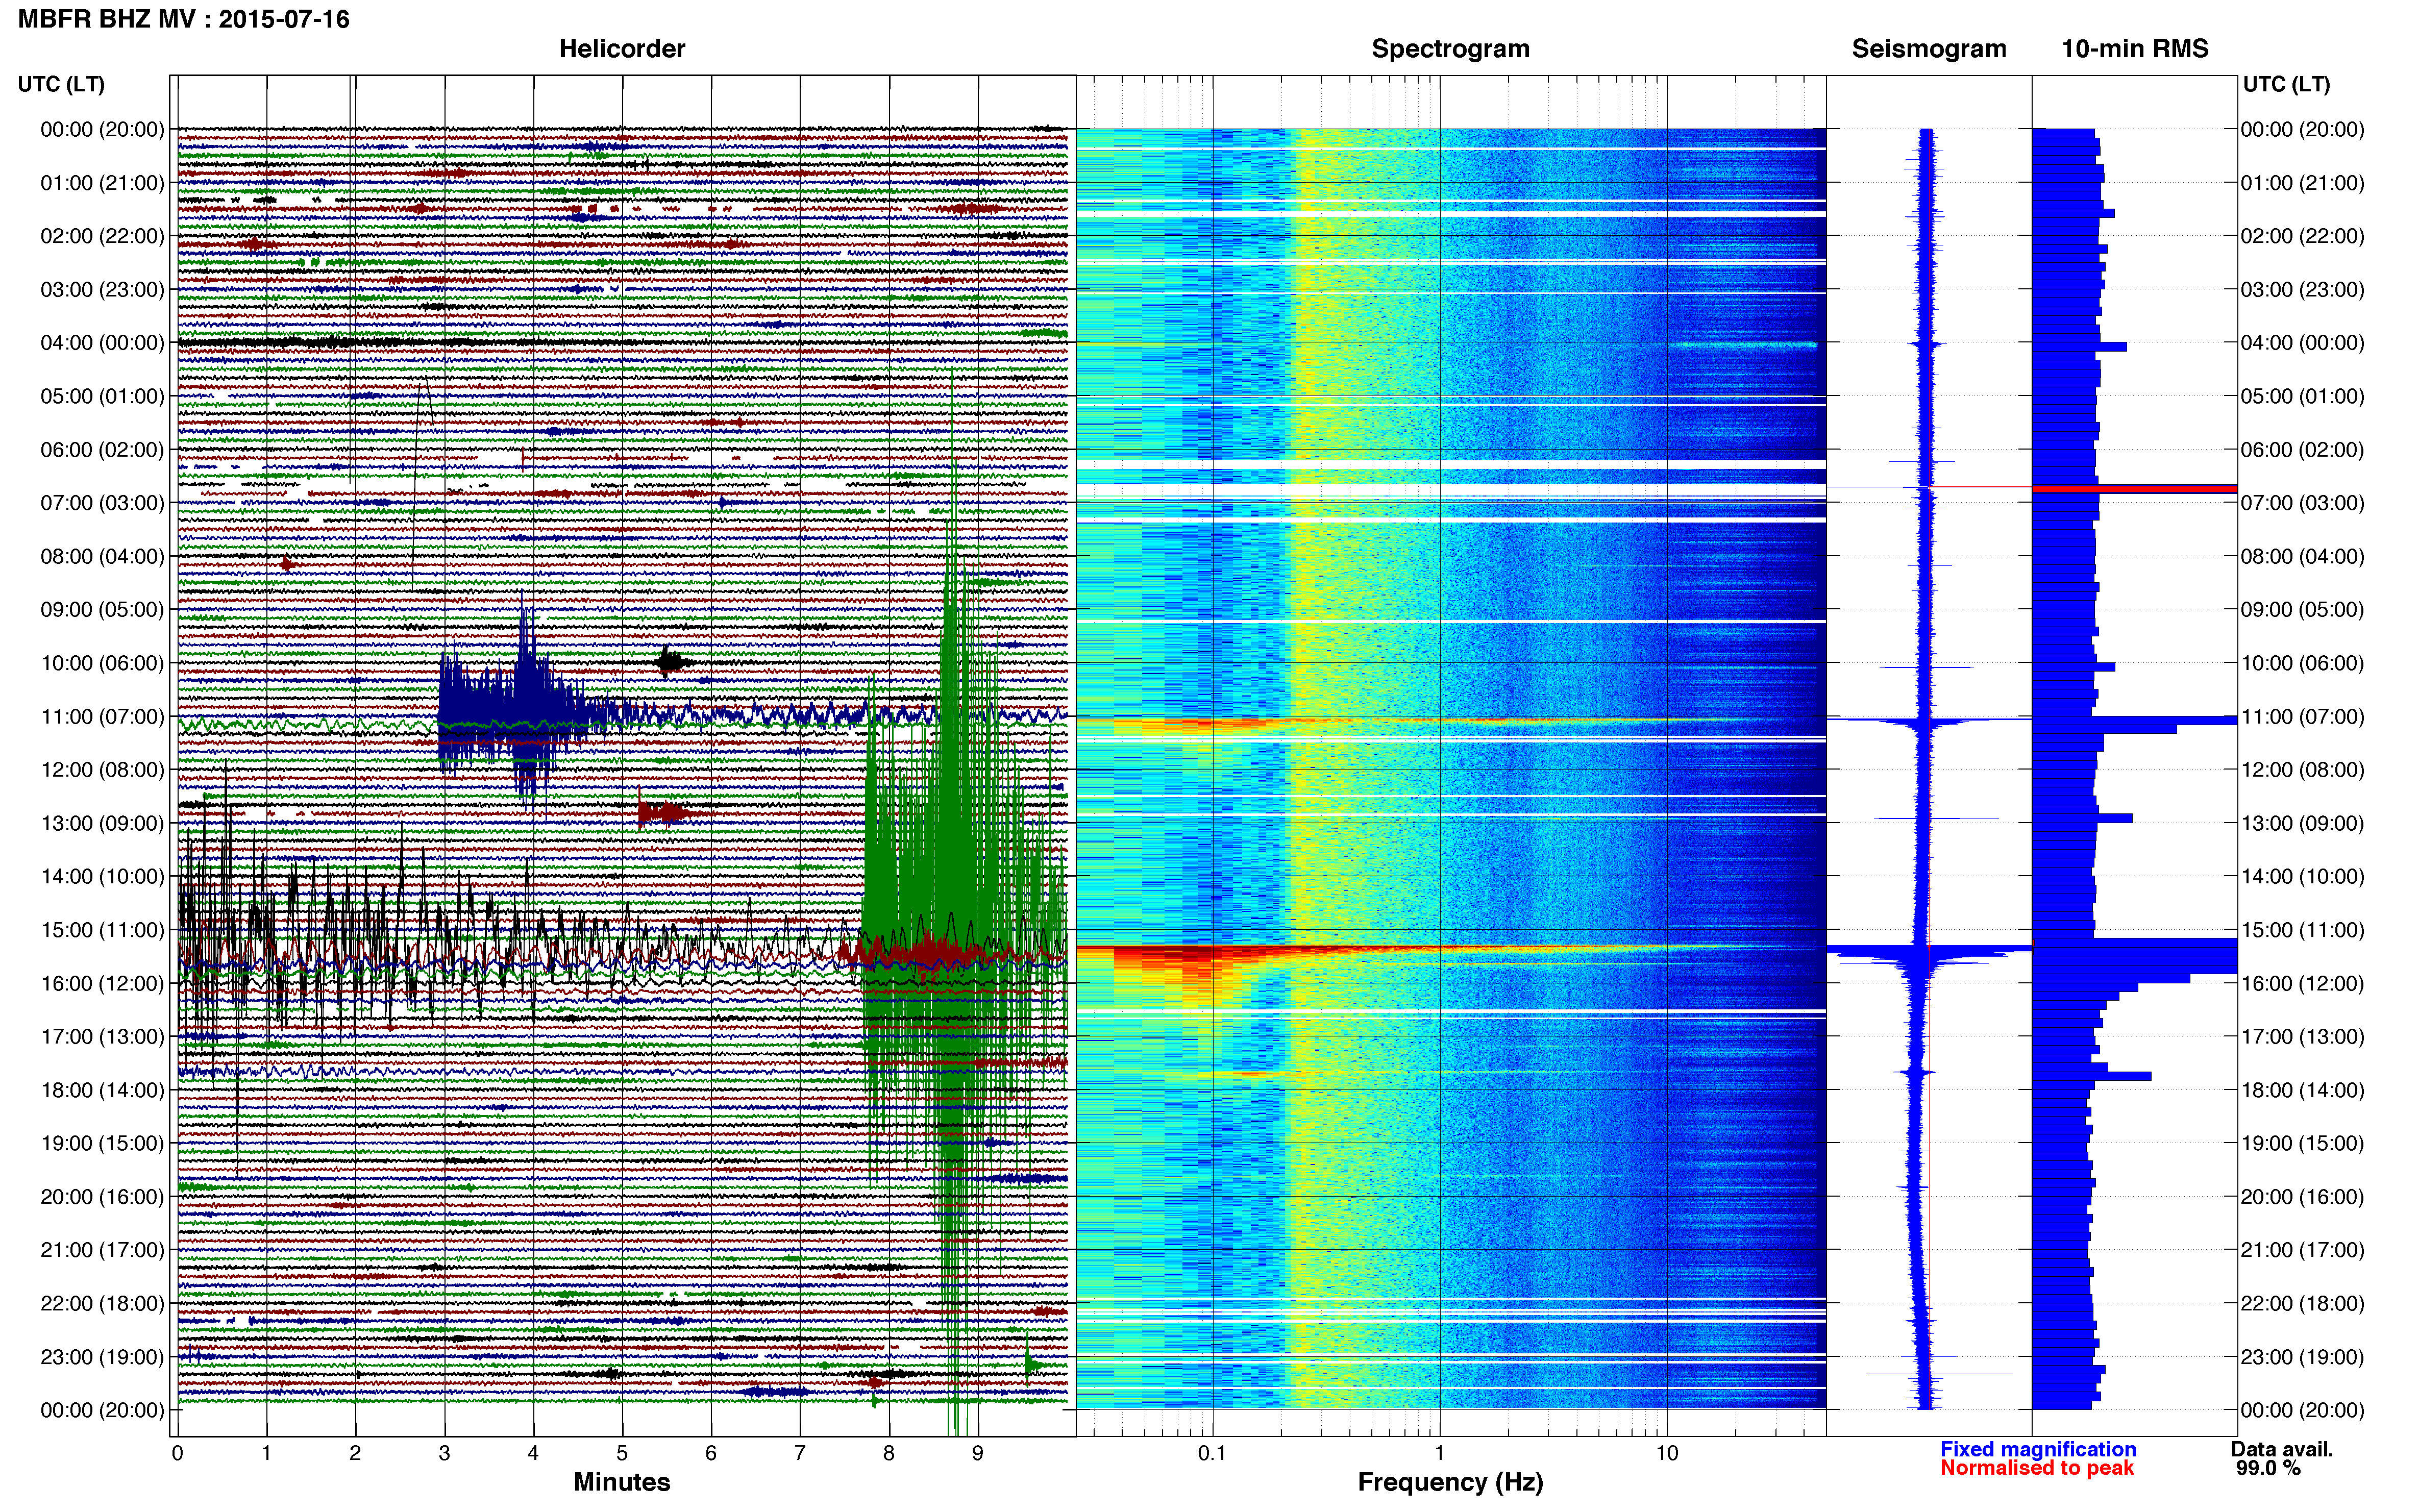The width and height of the screenshot is (2419, 1512).
Task: Click minute tick 5 on helicorder axis
Action: [622, 1453]
